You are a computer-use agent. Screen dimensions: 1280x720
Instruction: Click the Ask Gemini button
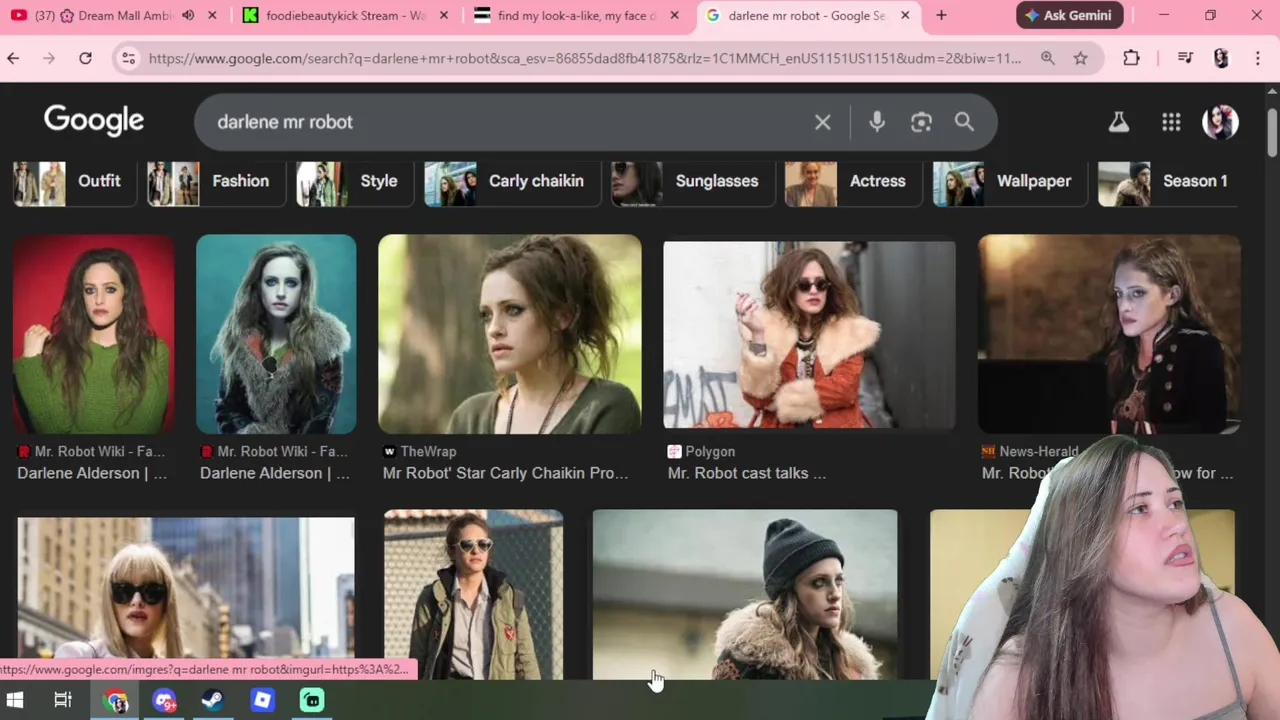click(x=1070, y=15)
